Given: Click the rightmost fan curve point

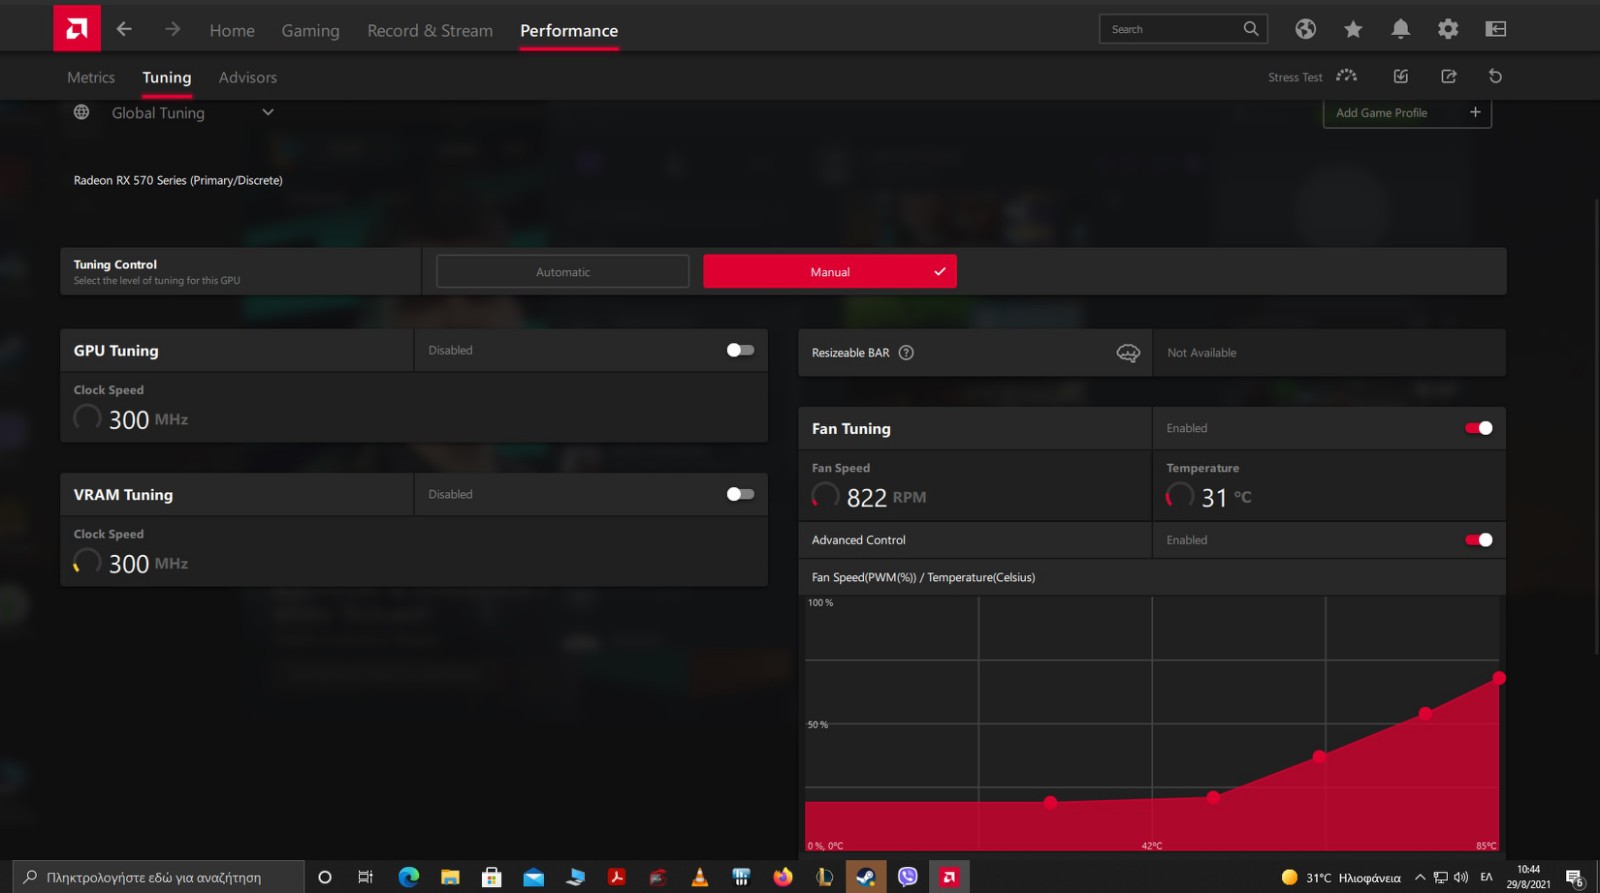Looking at the screenshot, I should (1498, 678).
